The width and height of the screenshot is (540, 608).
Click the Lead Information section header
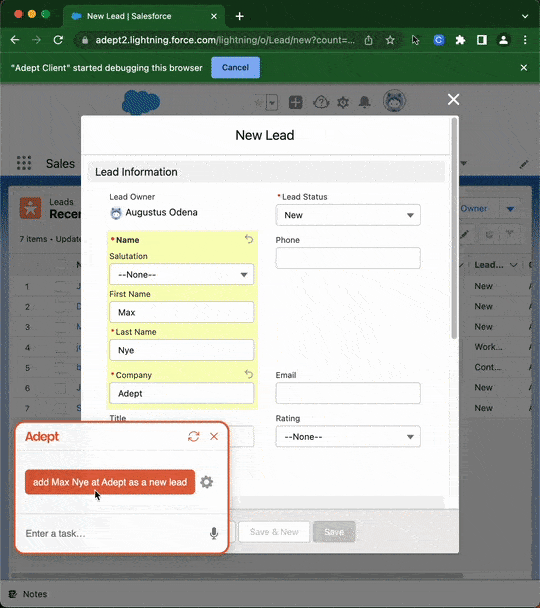(266, 172)
